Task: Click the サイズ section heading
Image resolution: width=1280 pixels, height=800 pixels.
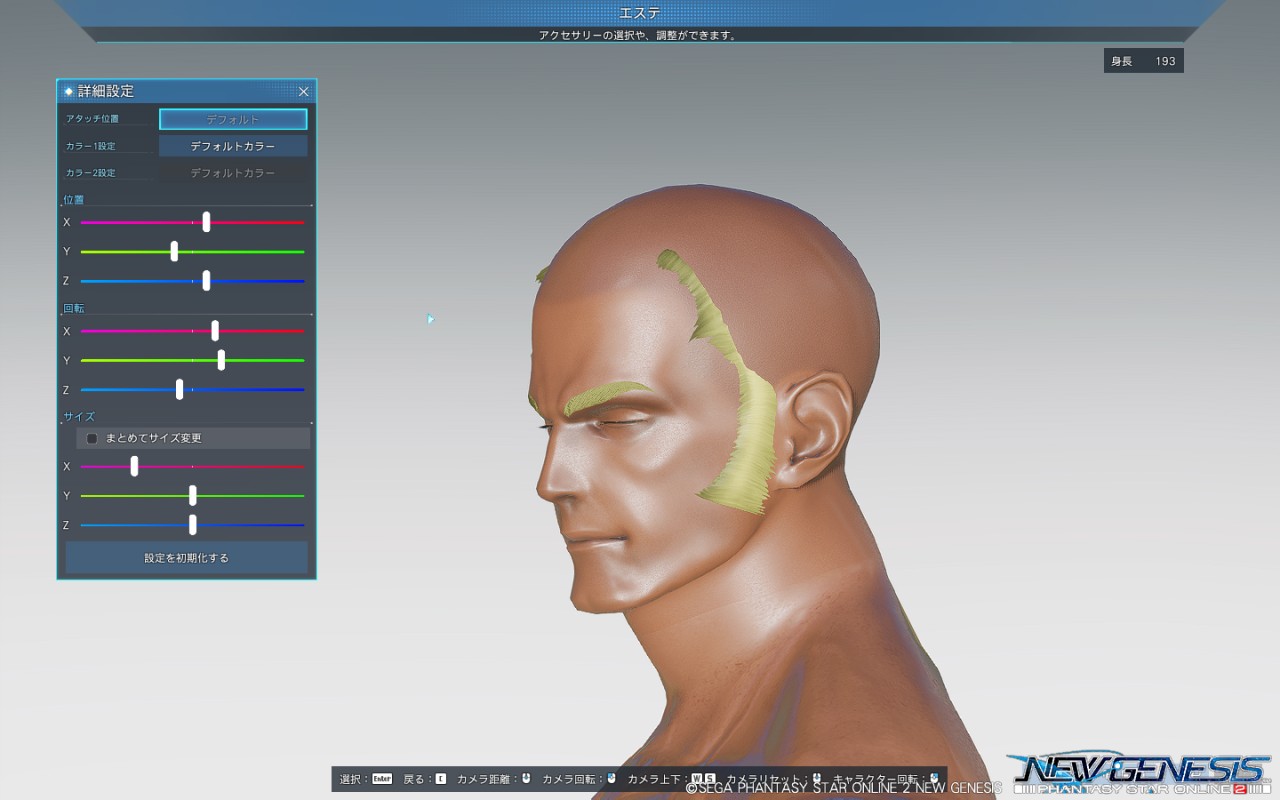Action: pyautogui.click(x=79, y=416)
